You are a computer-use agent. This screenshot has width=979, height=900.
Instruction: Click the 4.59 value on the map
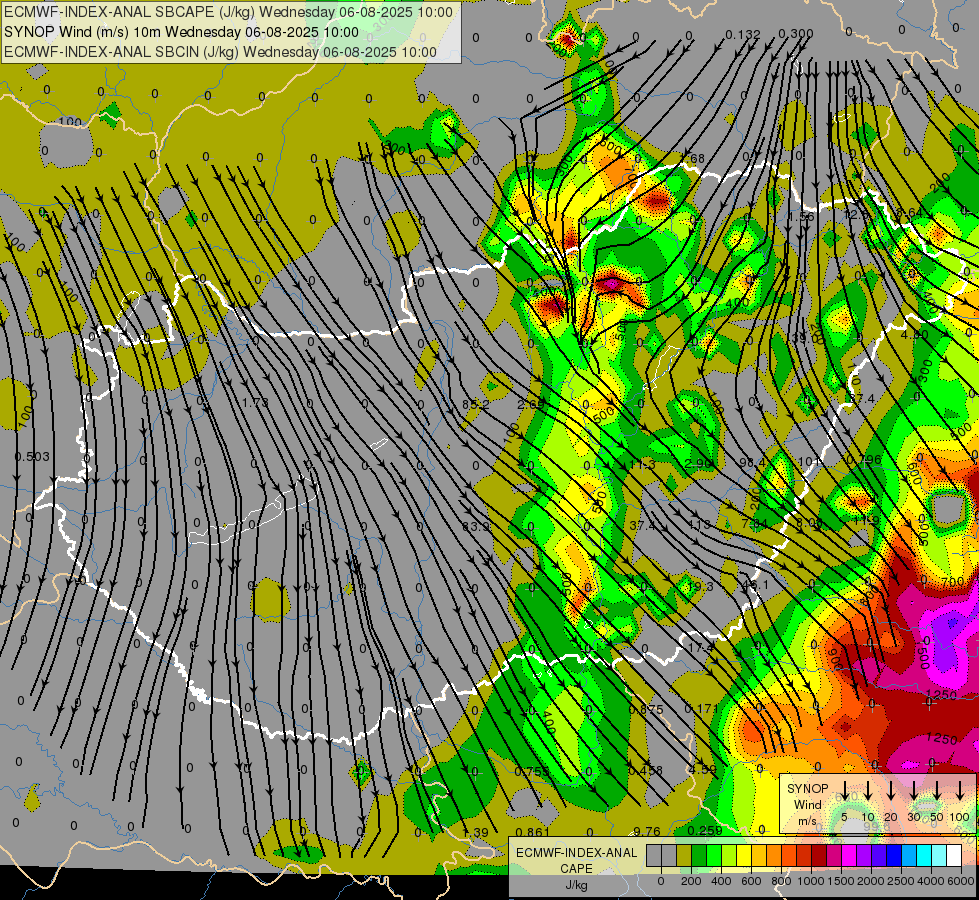click(x=702, y=769)
